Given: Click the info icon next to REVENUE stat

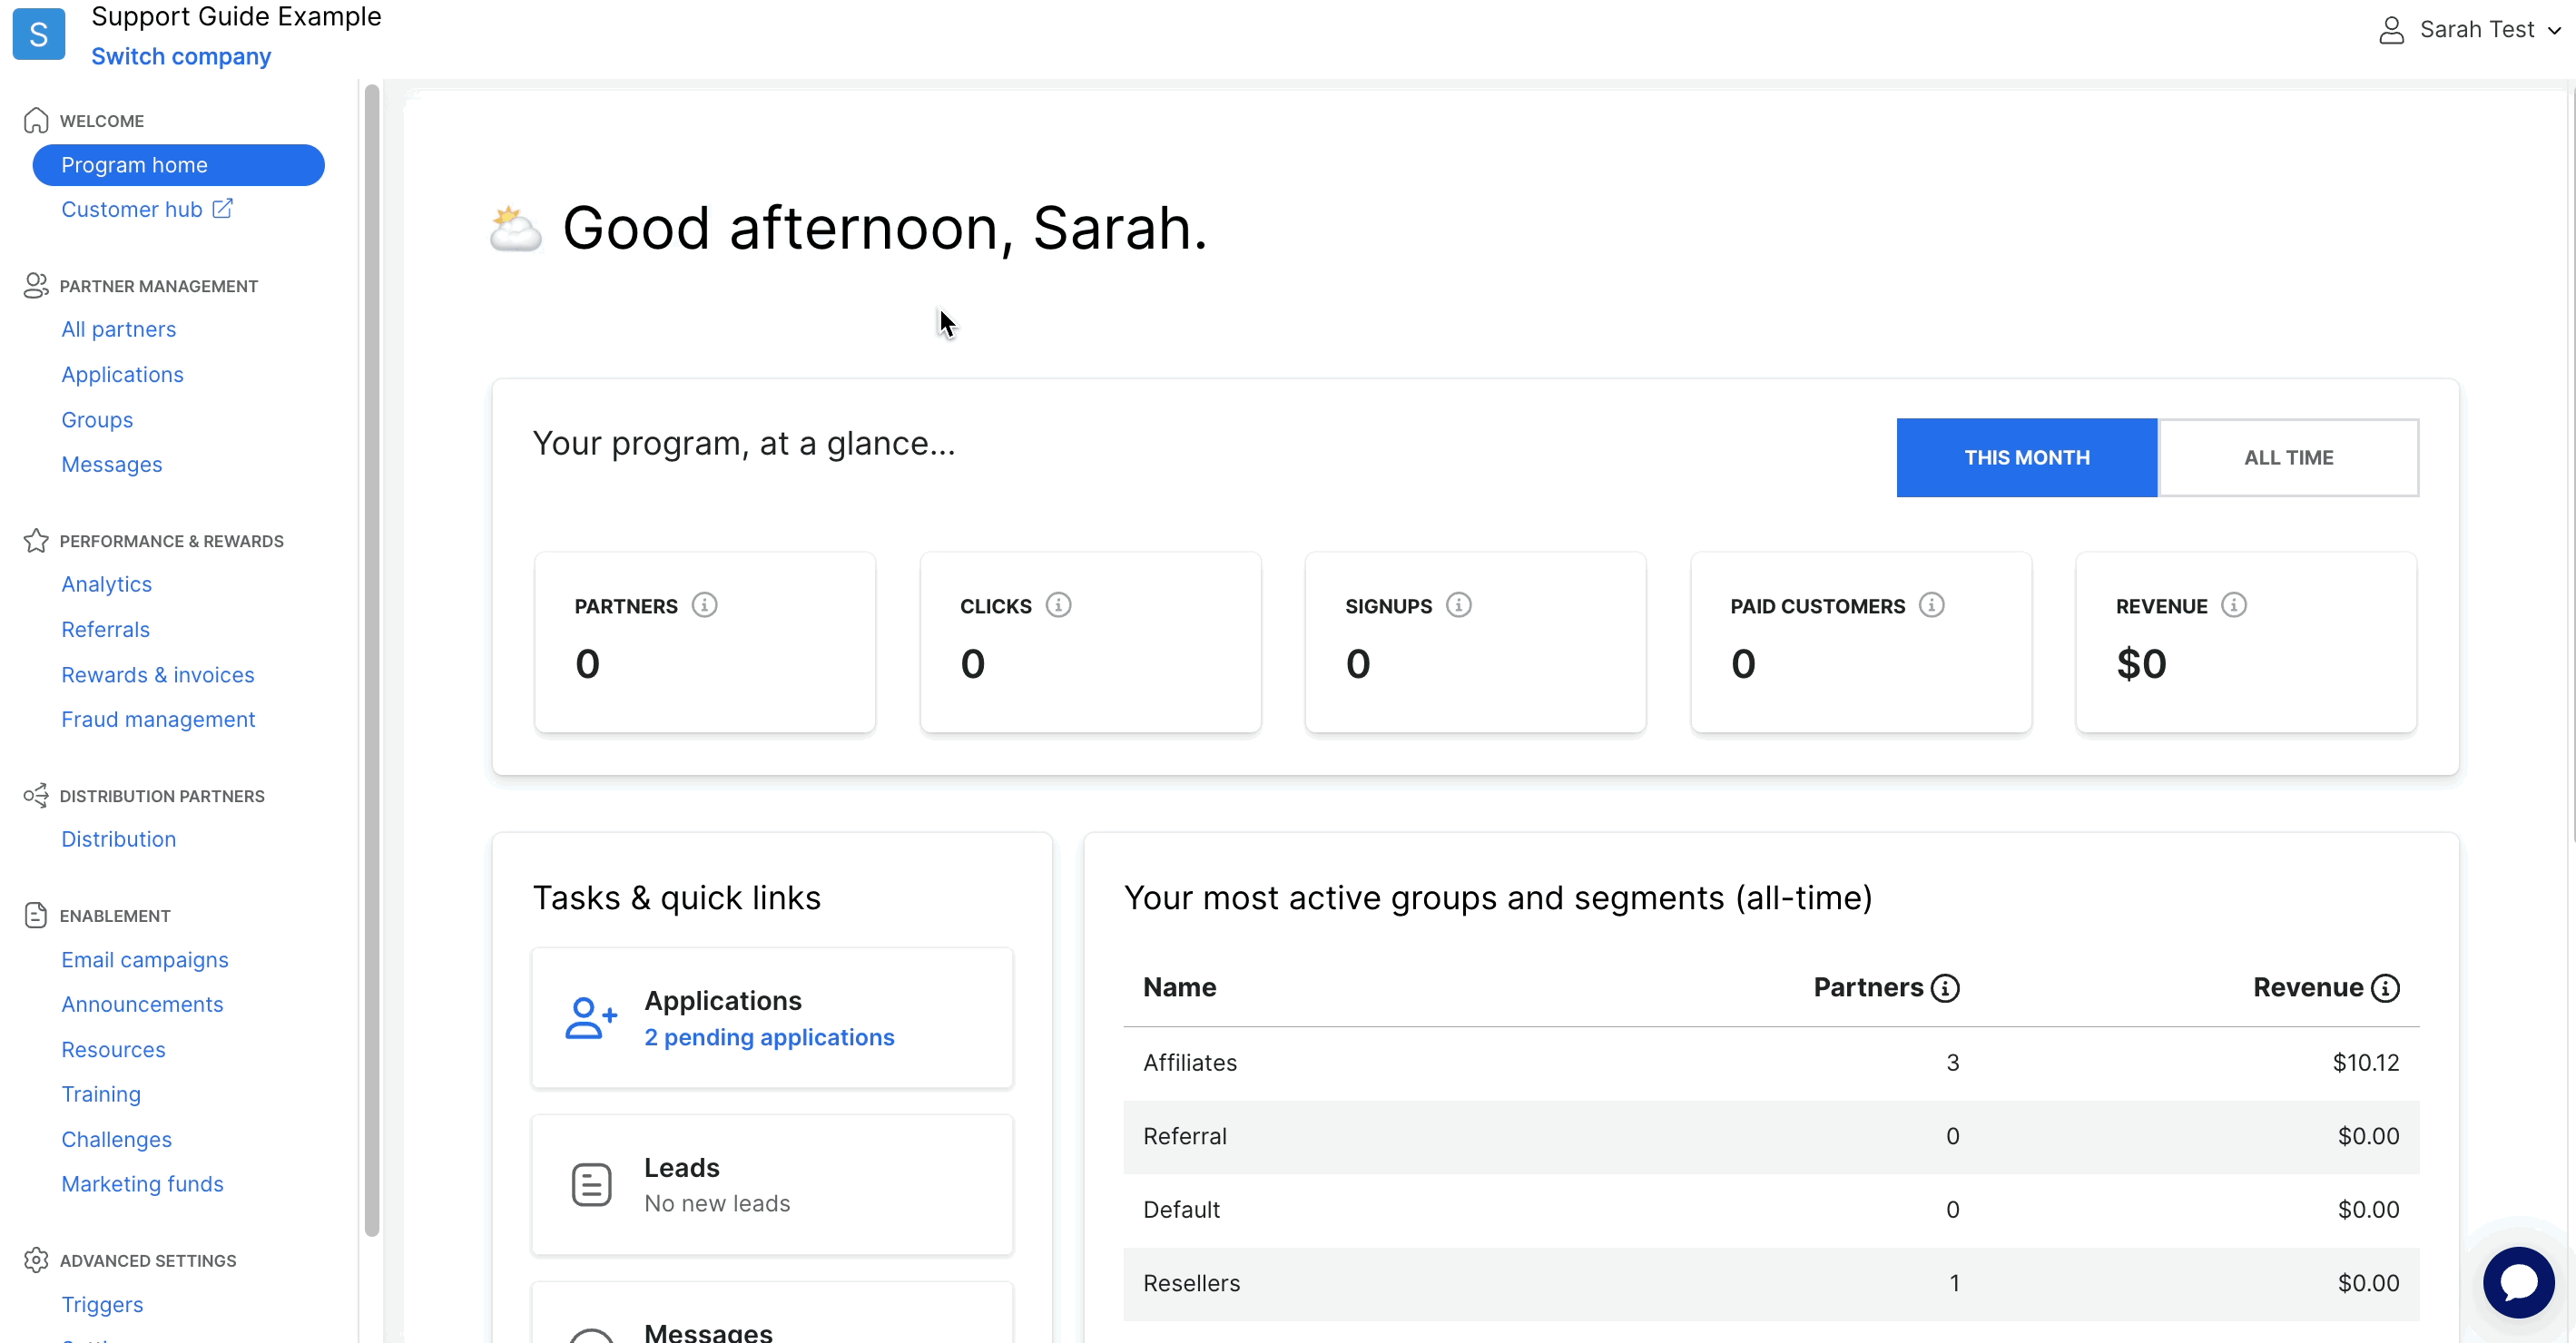Looking at the screenshot, I should tap(2233, 605).
